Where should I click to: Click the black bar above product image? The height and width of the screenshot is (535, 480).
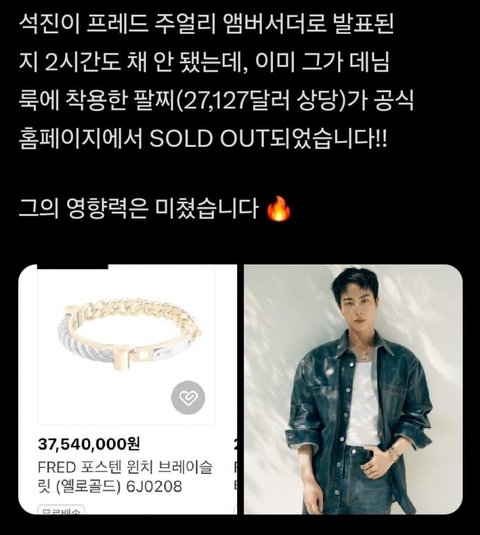[72, 266]
